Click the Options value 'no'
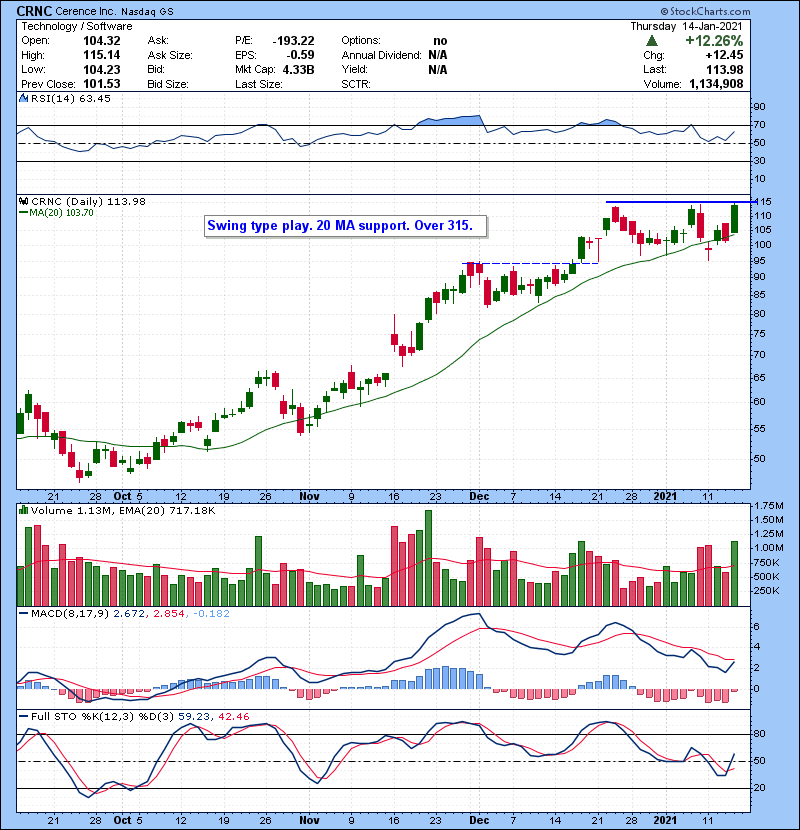Screen dimensions: 800x830 click(440, 41)
